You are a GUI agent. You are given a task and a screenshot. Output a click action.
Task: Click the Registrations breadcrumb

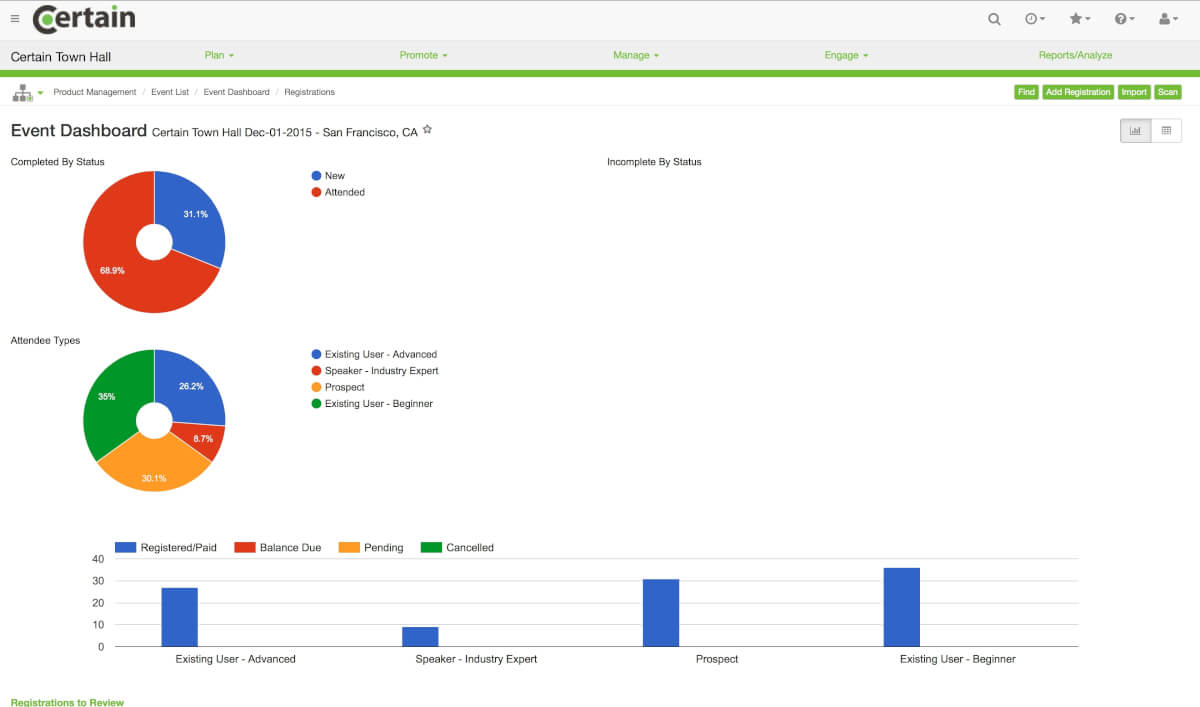click(310, 92)
